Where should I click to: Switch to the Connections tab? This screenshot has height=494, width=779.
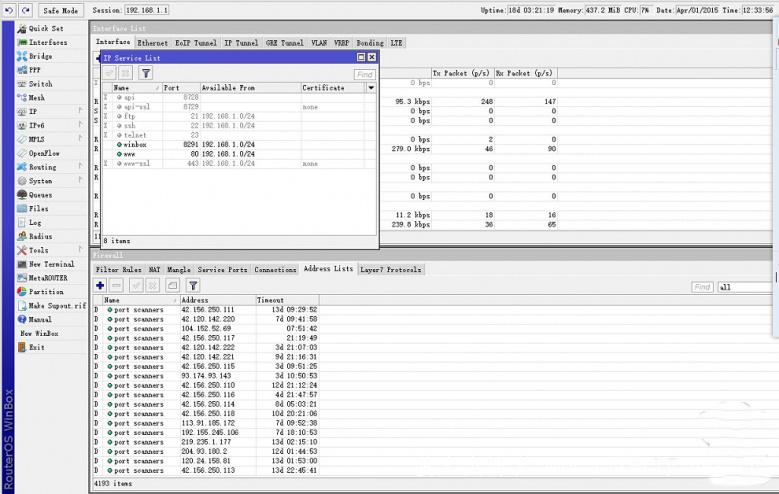tap(275, 269)
